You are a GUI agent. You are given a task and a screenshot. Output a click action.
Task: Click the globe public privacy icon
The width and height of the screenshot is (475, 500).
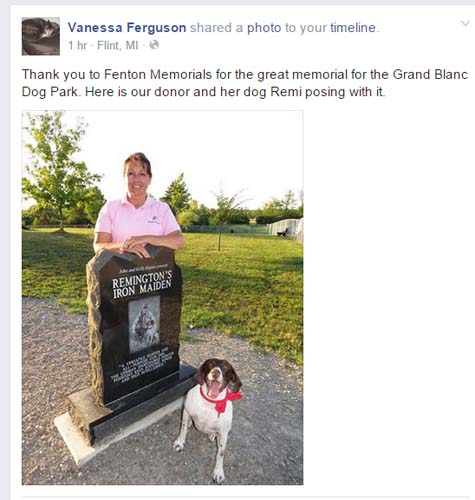[154, 45]
